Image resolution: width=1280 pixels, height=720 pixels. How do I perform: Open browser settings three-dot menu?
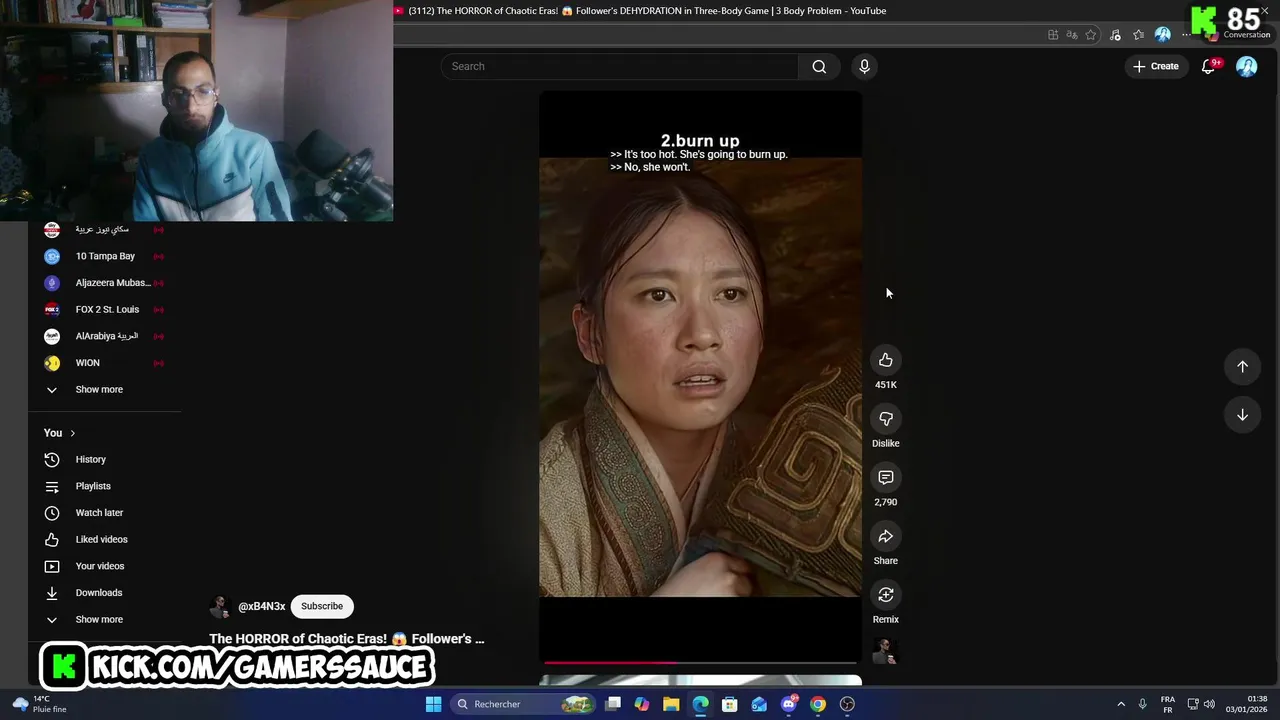[x=1186, y=35]
